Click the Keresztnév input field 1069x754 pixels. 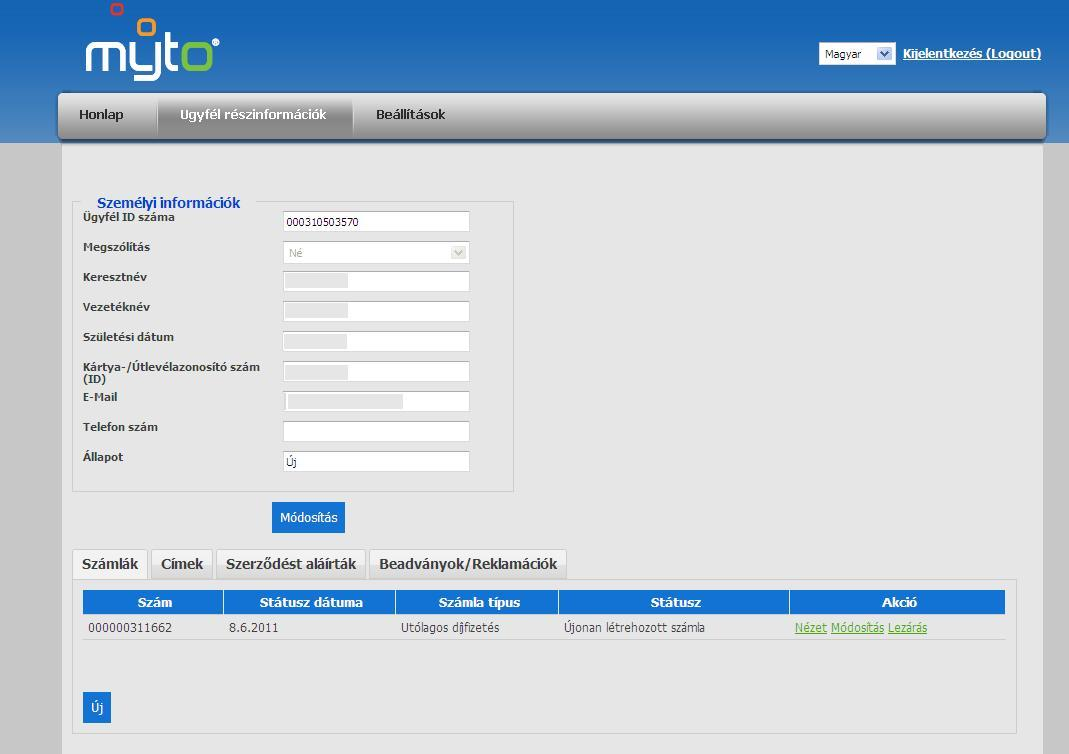376,282
